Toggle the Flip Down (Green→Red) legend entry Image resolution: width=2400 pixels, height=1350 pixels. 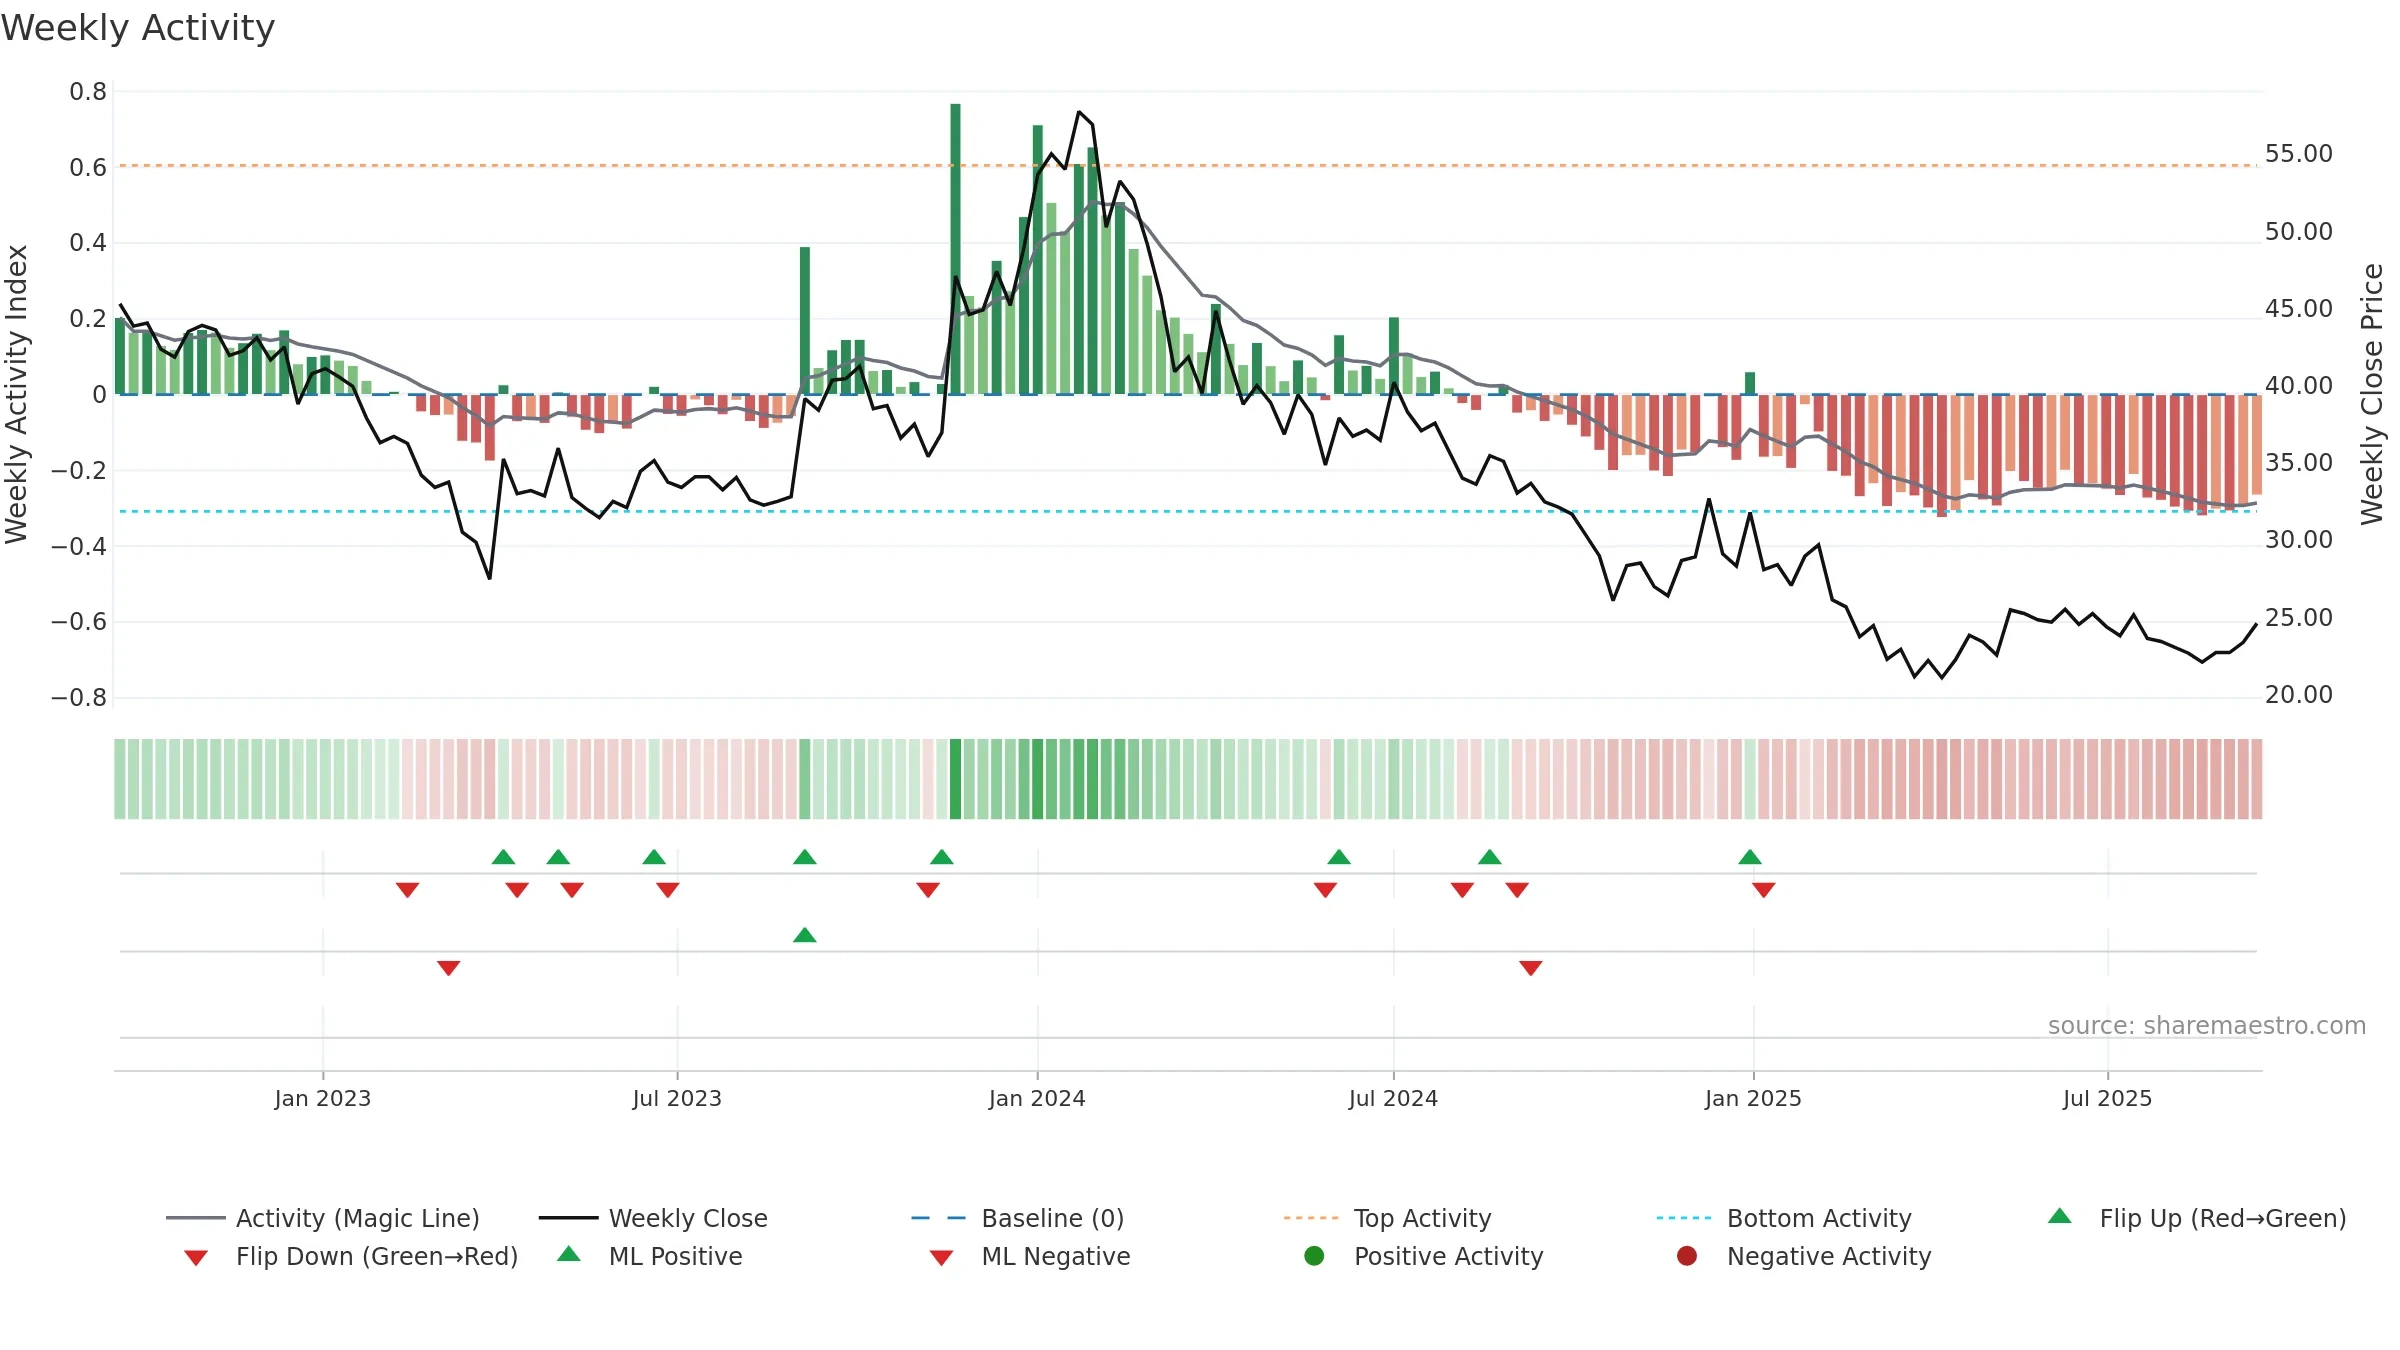coord(350,1256)
